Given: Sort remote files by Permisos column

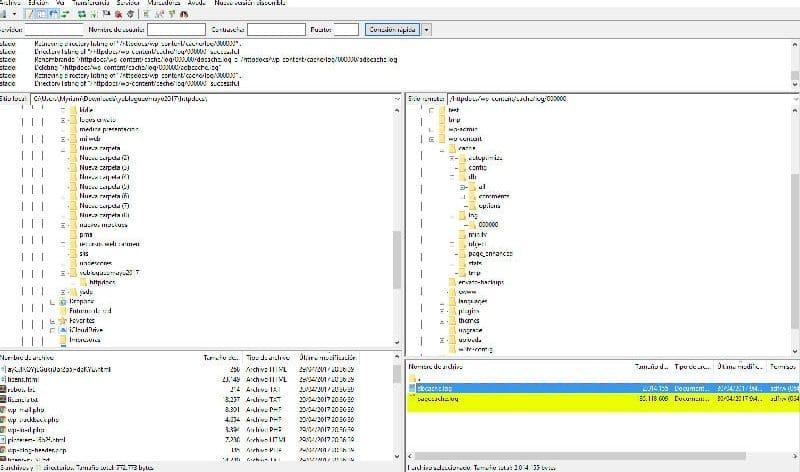Looking at the screenshot, I should pyautogui.click(x=783, y=366).
